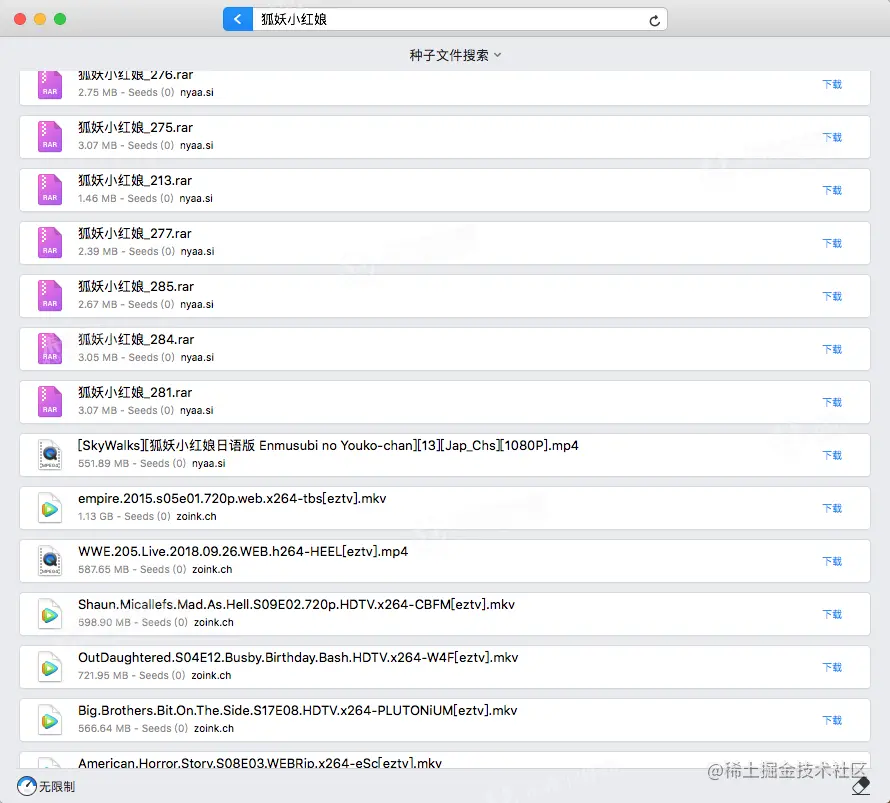Viewport: 890px width, 803px height.
Task: Select the Shaun.Micallefs.Mad.As.Hell.S09E02 title
Action: pos(296,604)
